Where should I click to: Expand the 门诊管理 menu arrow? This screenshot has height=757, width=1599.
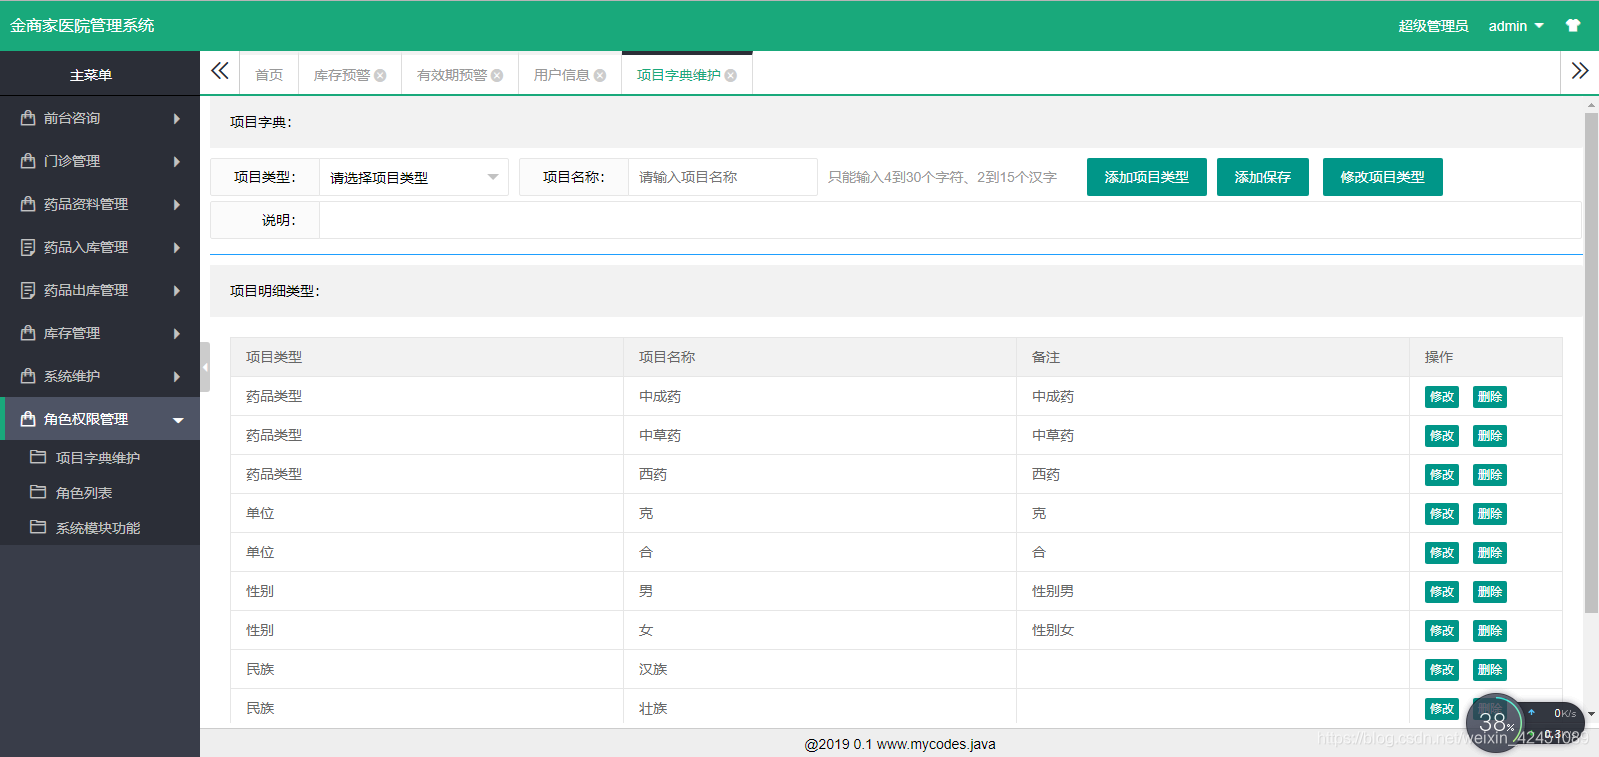[x=177, y=161]
